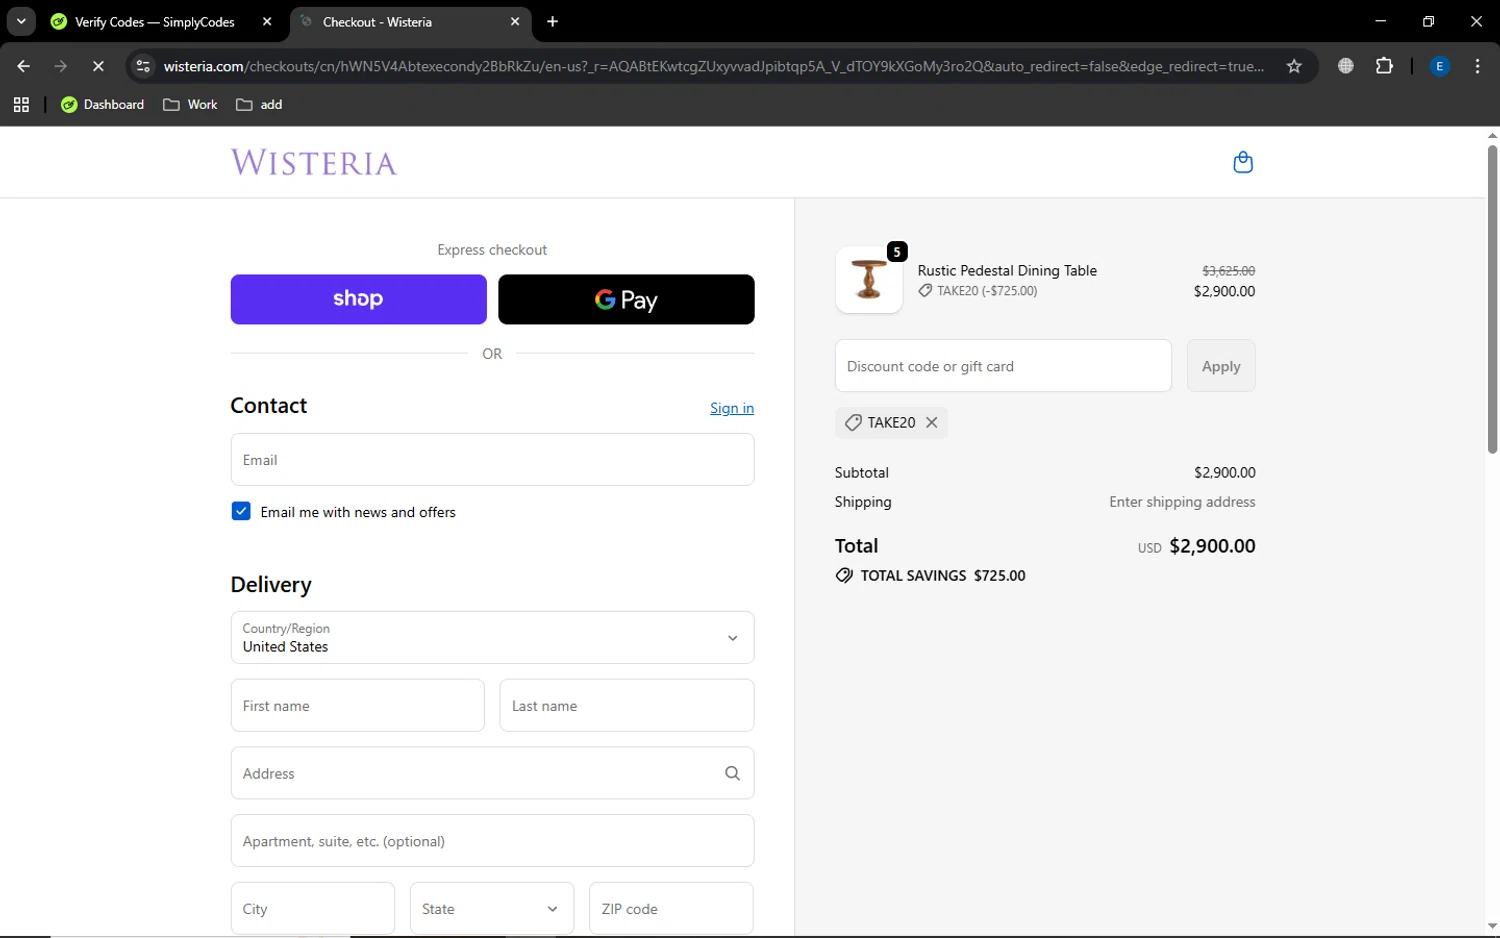Pay with Shop Pay button

click(358, 299)
